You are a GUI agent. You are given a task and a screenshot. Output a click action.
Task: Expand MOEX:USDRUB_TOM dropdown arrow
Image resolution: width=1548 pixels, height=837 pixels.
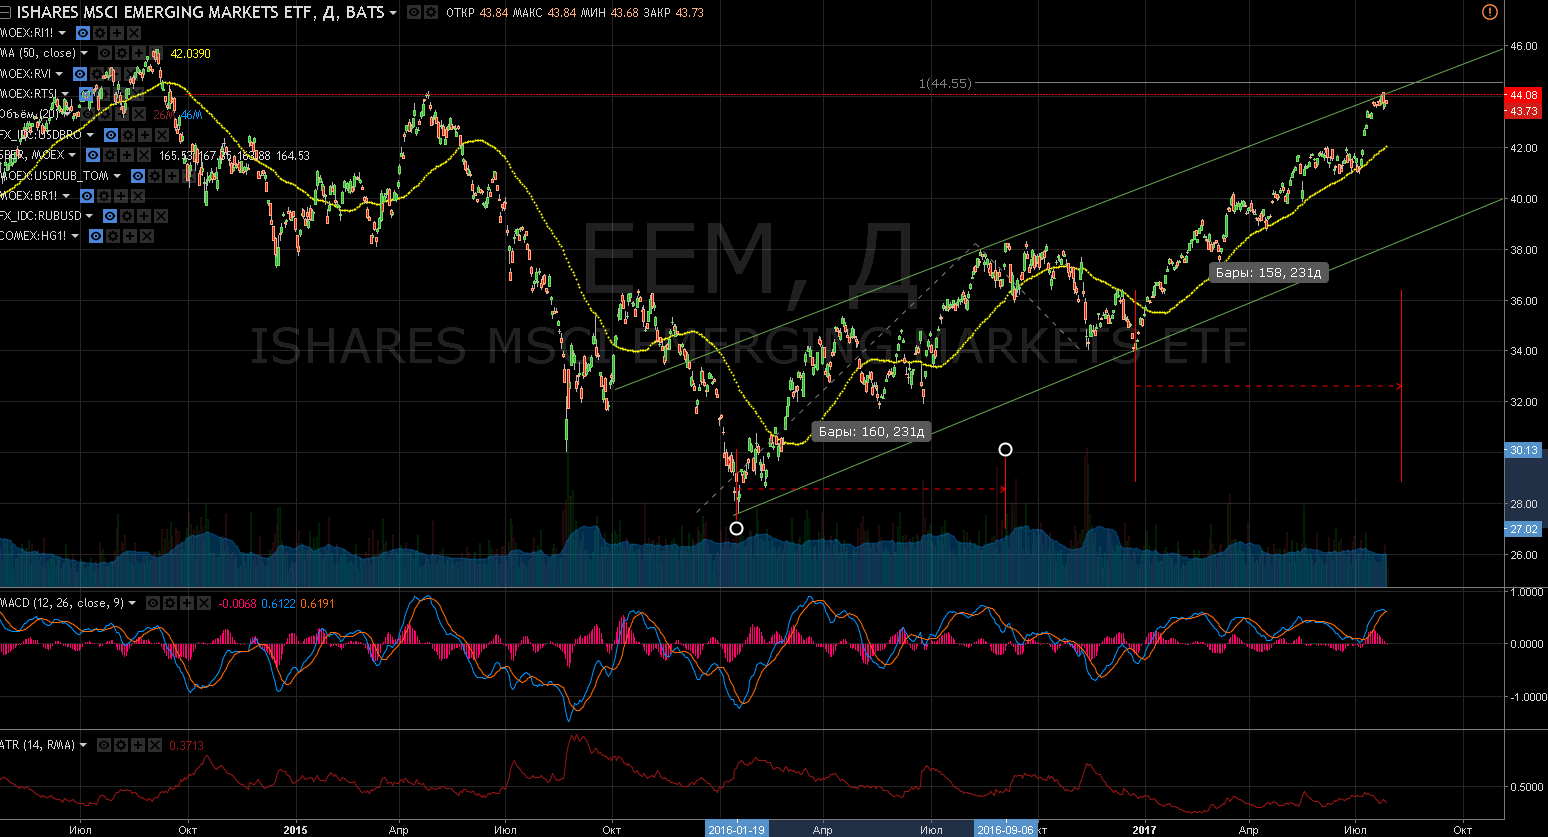coord(117,176)
